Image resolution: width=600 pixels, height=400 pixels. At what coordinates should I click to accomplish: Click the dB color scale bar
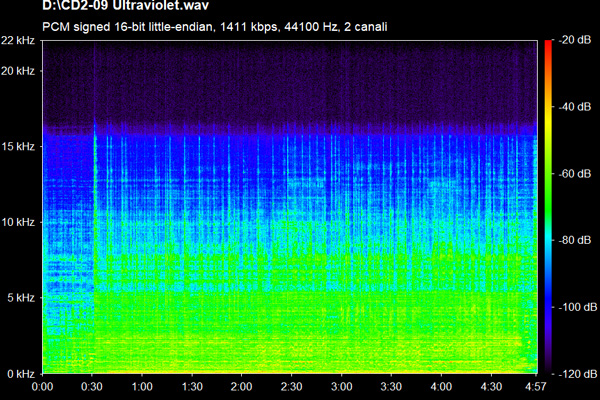tap(548, 207)
